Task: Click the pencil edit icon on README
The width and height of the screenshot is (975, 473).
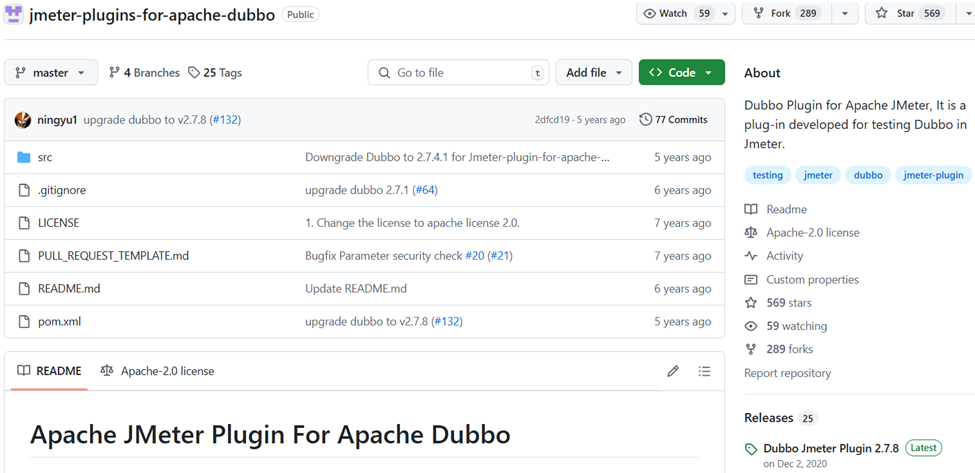Action: (x=673, y=372)
